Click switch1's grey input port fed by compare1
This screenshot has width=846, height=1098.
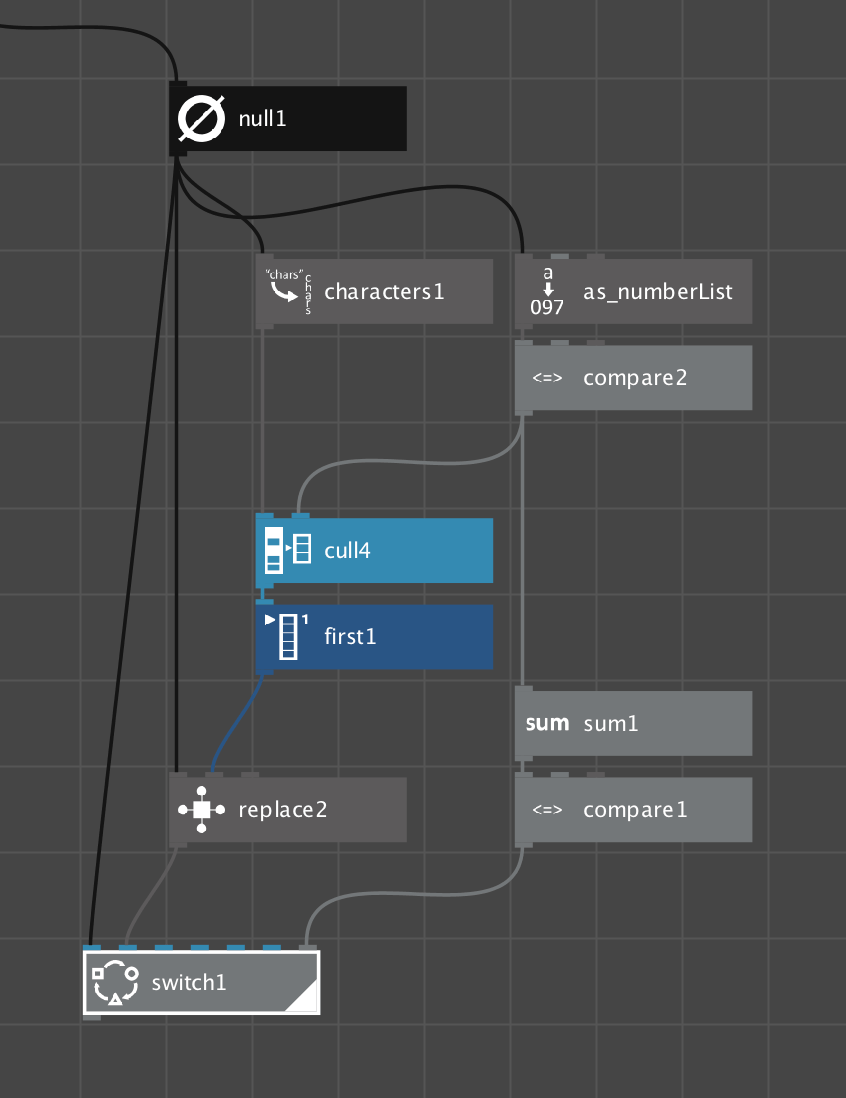[x=307, y=948]
